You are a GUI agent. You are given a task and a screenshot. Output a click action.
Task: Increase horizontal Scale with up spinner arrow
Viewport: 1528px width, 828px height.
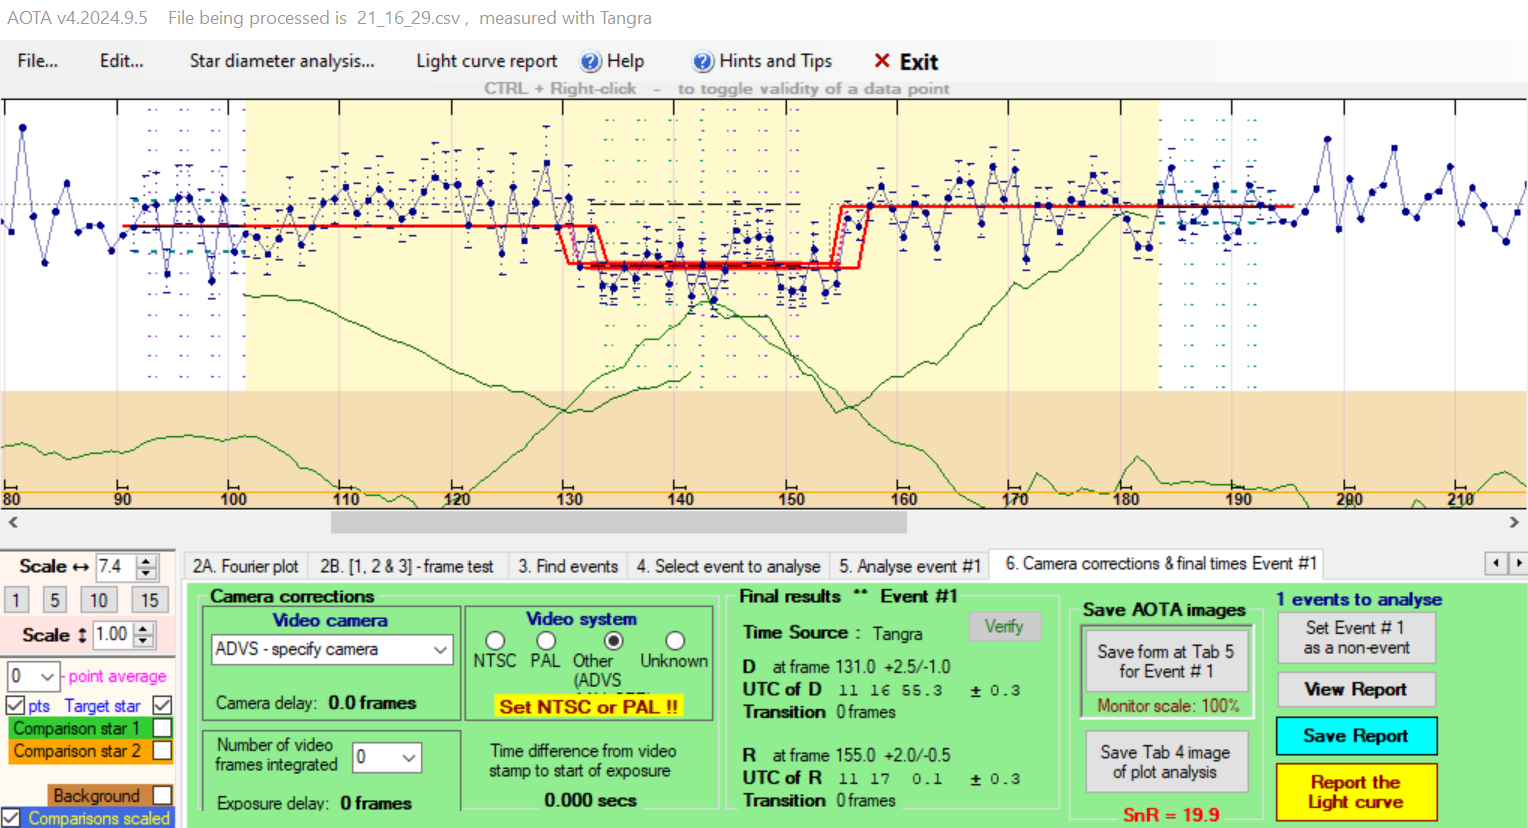(147, 561)
